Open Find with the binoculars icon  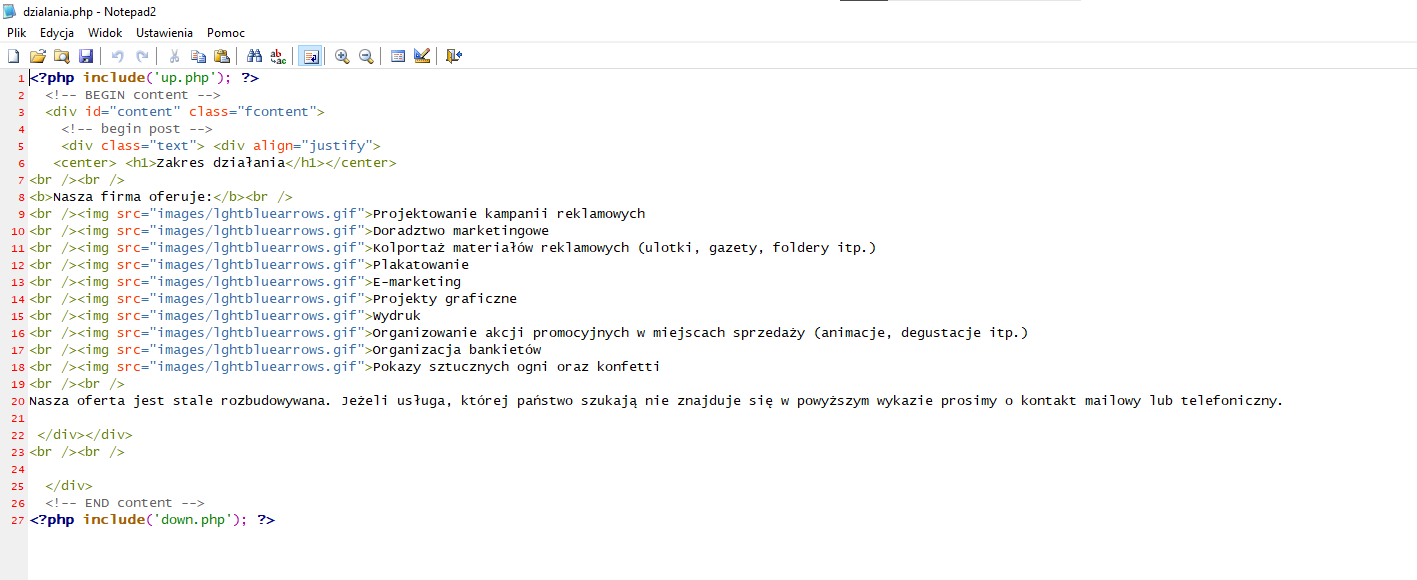[254, 56]
